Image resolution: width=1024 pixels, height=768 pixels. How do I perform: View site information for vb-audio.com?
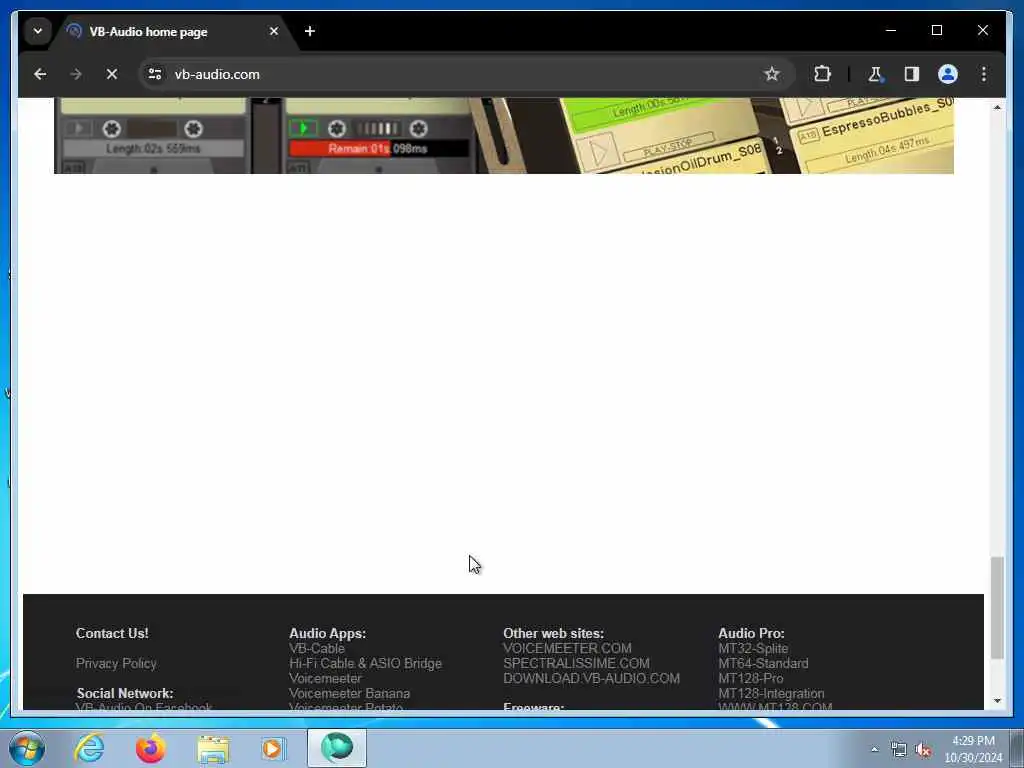155,74
